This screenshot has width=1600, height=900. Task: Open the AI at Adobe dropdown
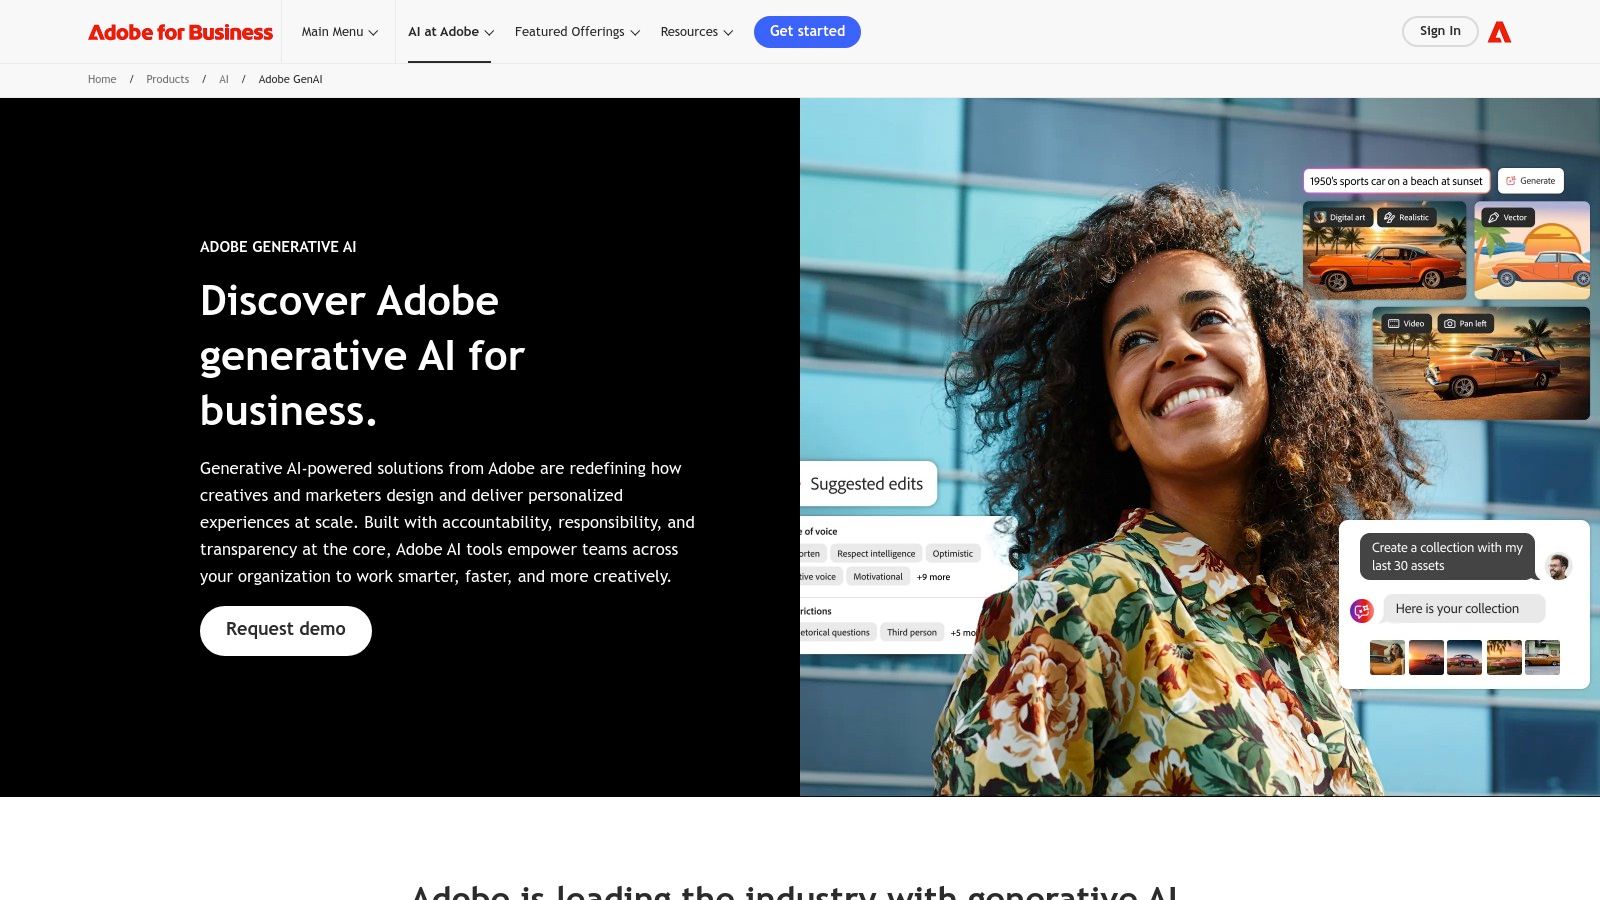pyautogui.click(x=451, y=32)
